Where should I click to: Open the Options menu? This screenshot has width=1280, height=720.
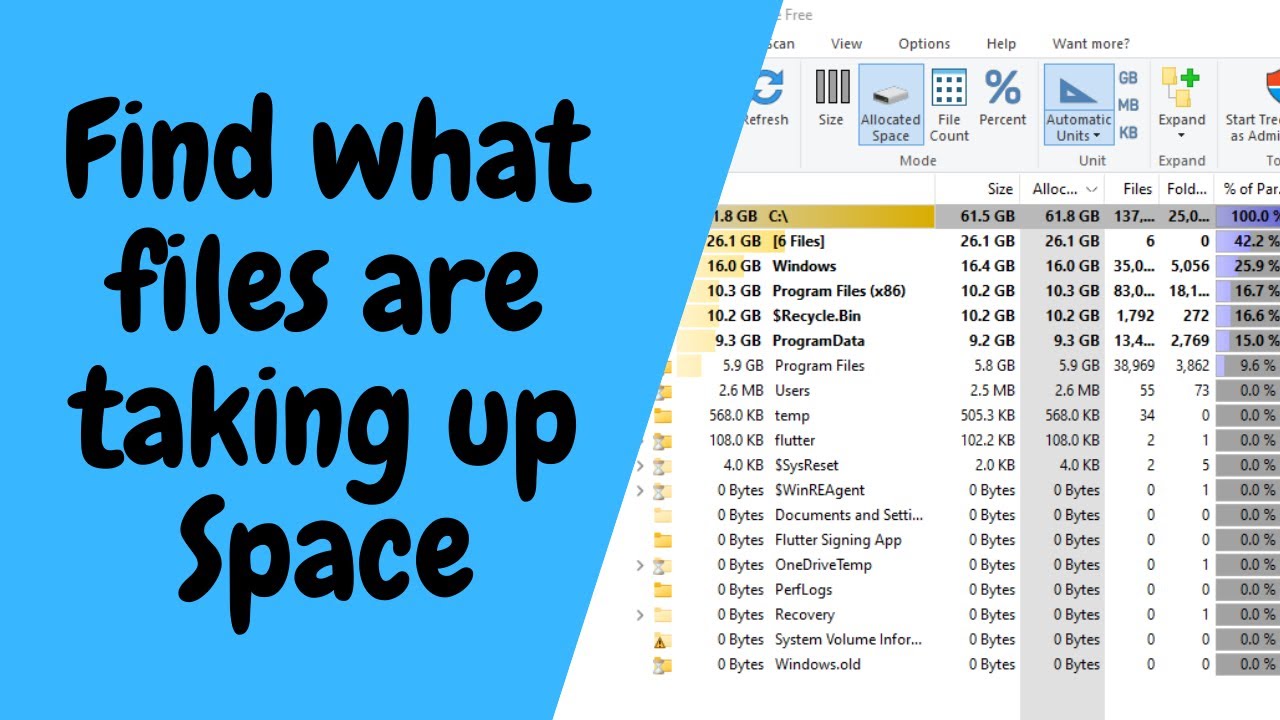pos(924,44)
